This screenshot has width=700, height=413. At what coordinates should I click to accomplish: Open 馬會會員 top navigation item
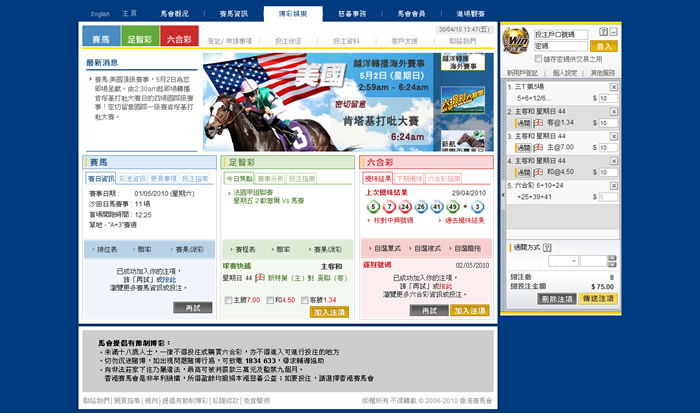(411, 14)
